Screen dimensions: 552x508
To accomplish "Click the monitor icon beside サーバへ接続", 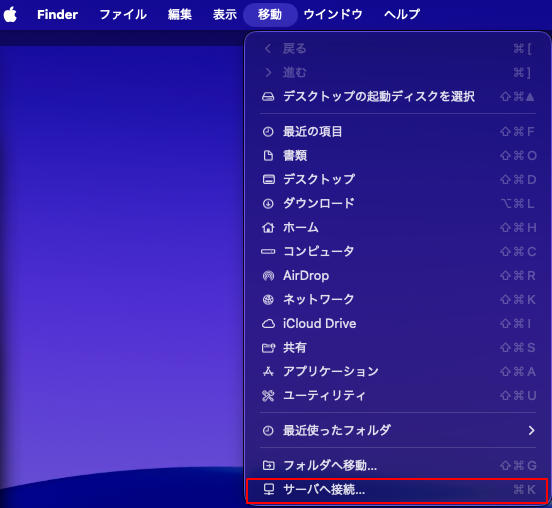I will pos(269,489).
